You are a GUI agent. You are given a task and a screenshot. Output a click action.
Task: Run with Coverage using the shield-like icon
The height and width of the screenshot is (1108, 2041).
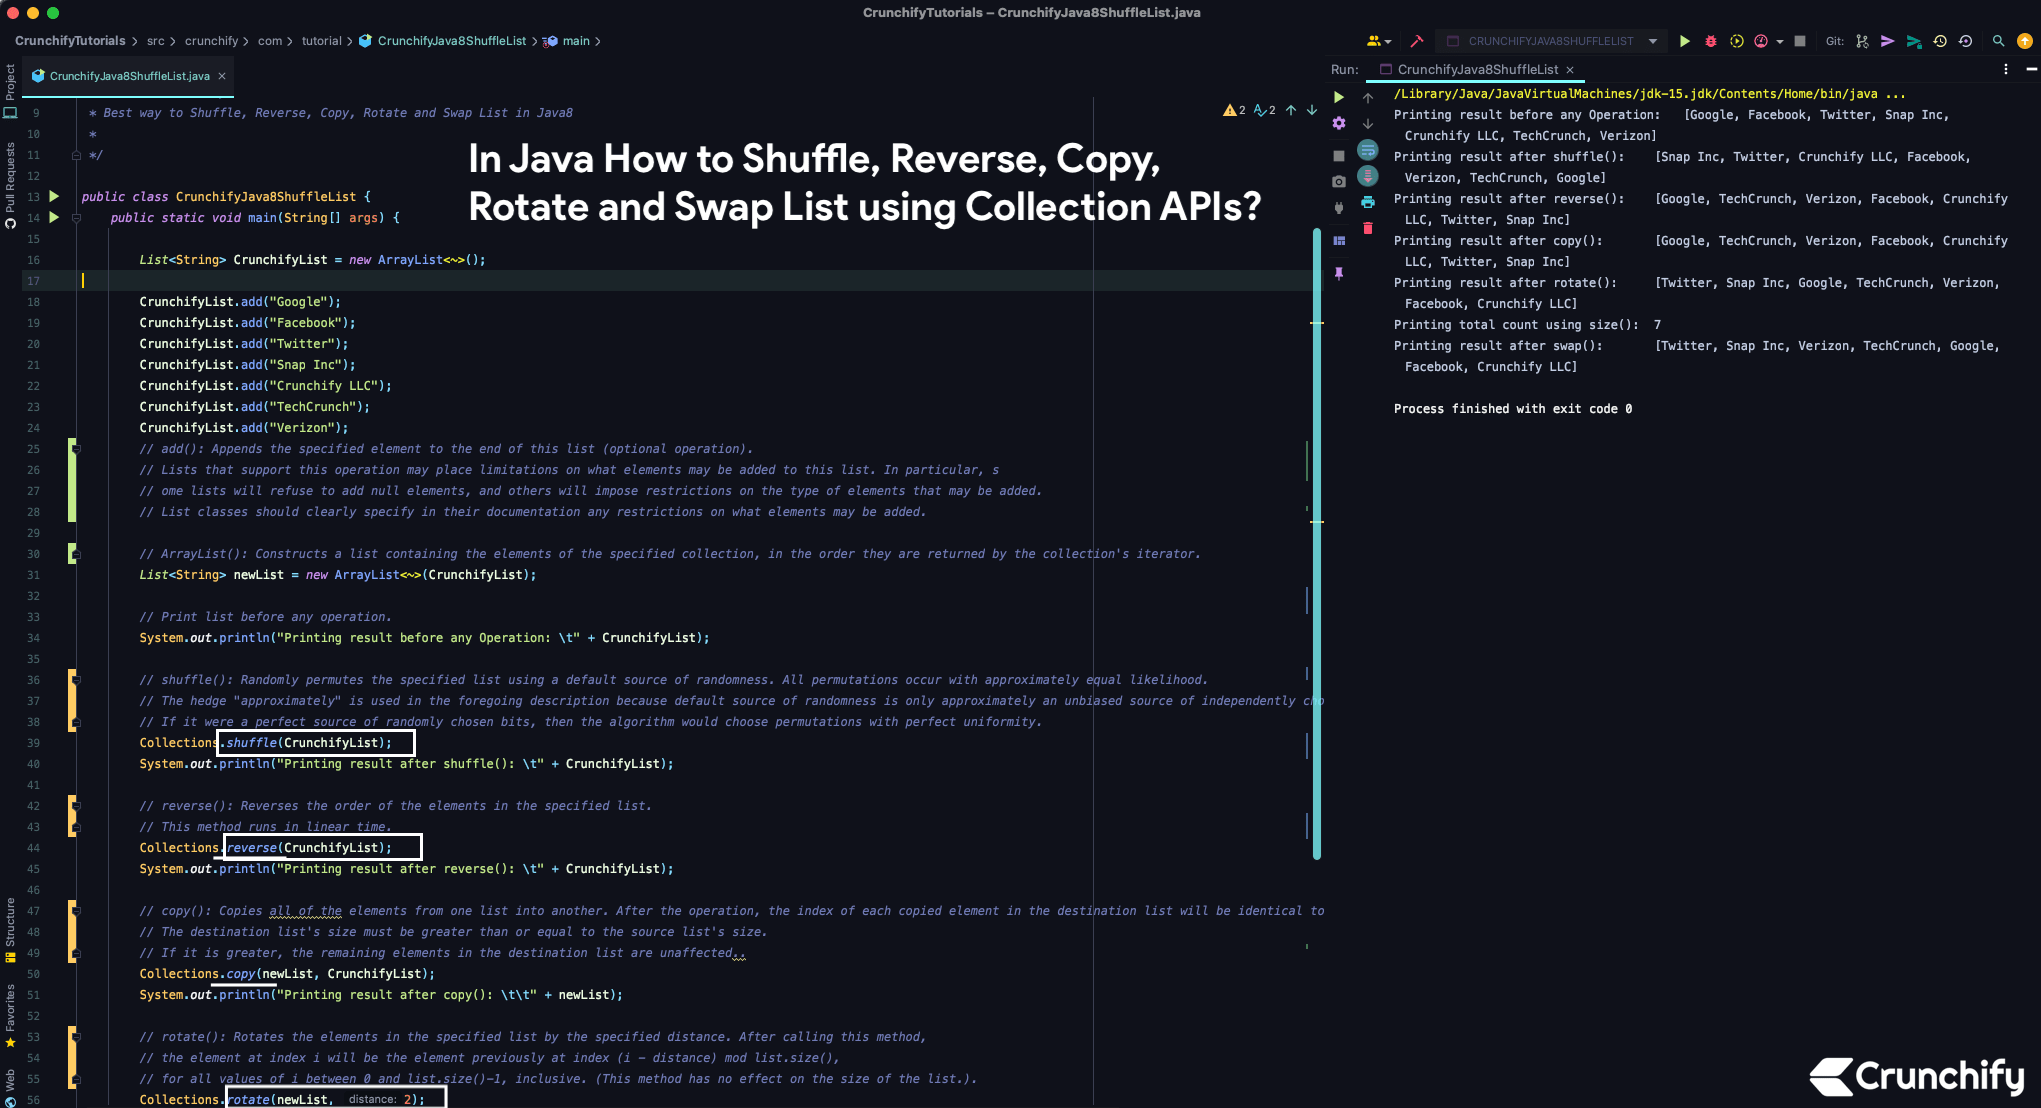[1737, 41]
